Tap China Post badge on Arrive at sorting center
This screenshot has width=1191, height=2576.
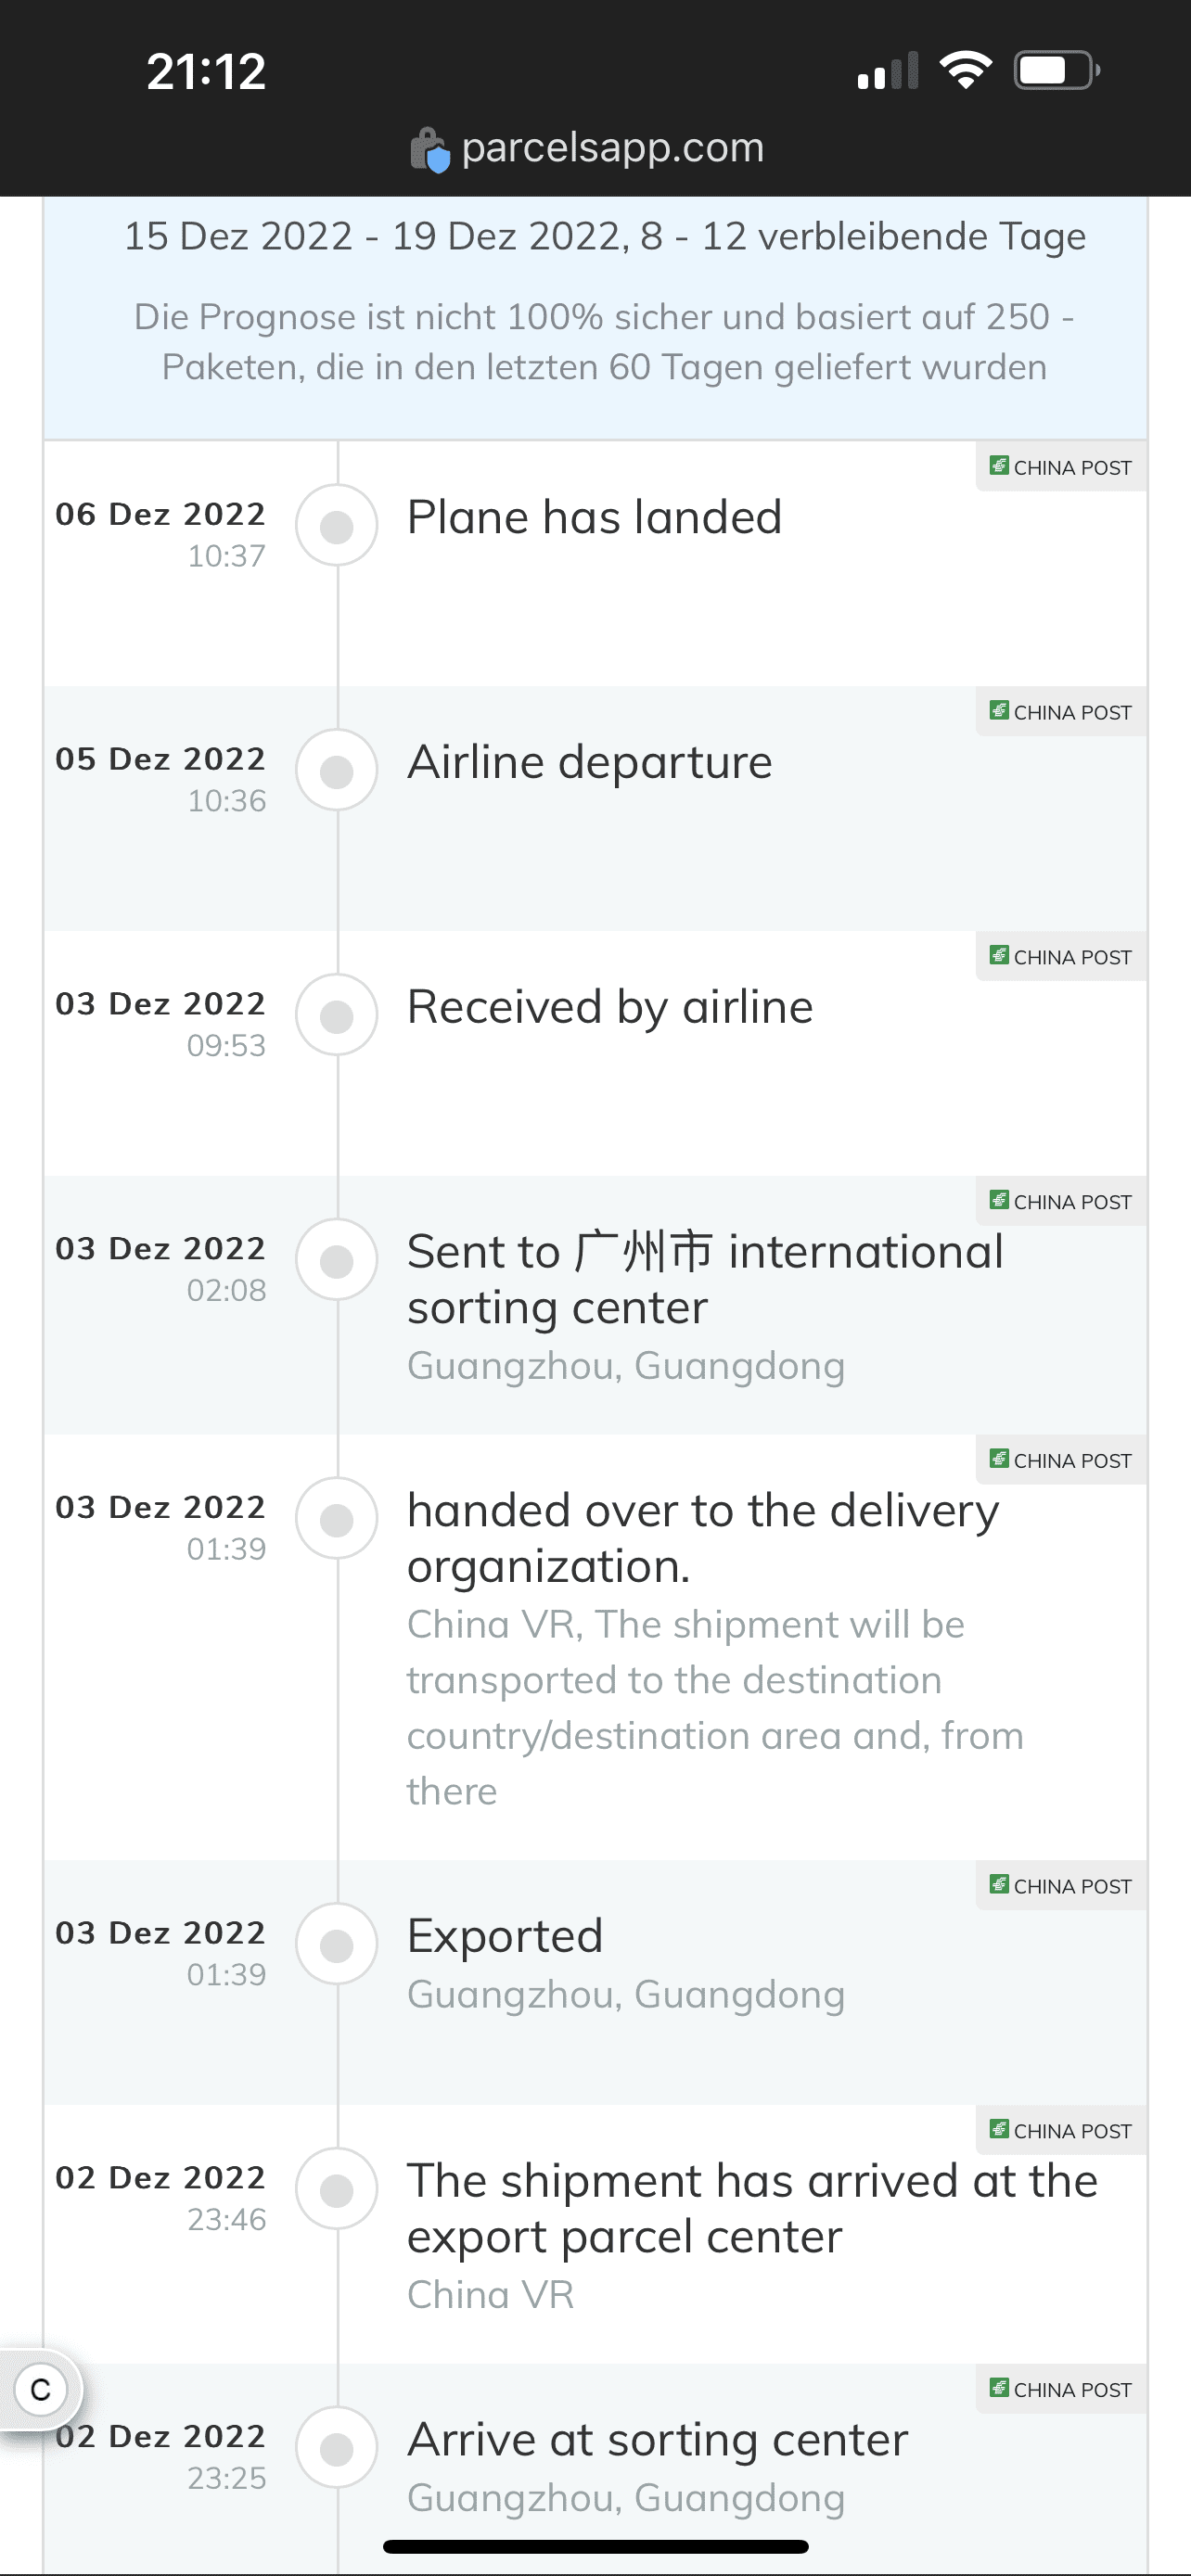[1061, 2389]
